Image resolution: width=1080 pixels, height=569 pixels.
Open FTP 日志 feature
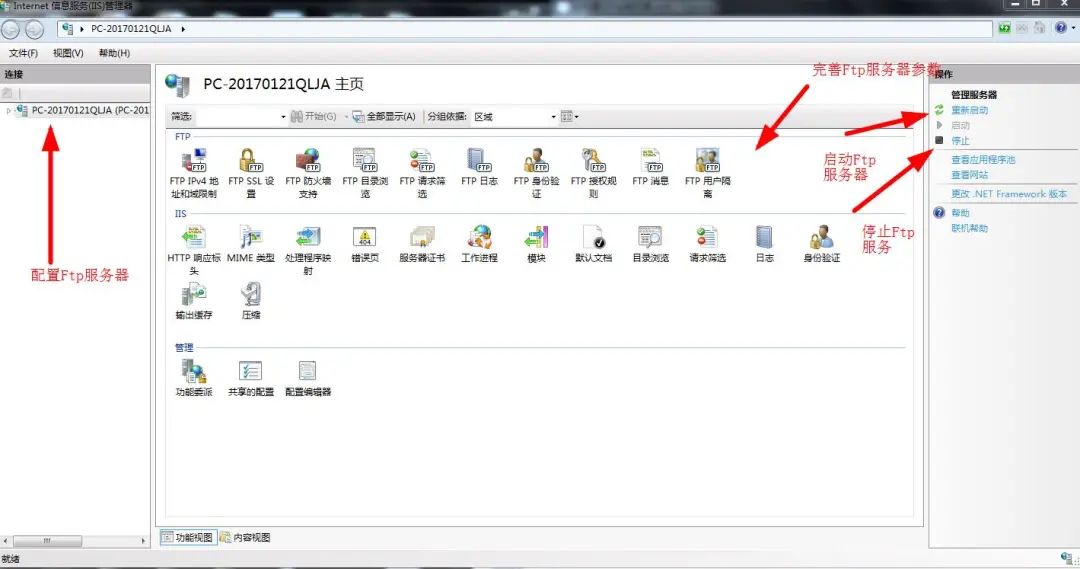click(x=479, y=167)
